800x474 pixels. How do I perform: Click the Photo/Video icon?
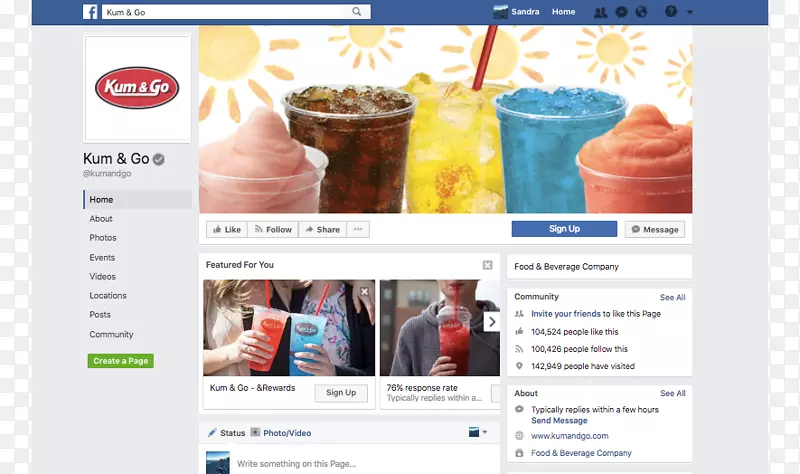pos(255,432)
